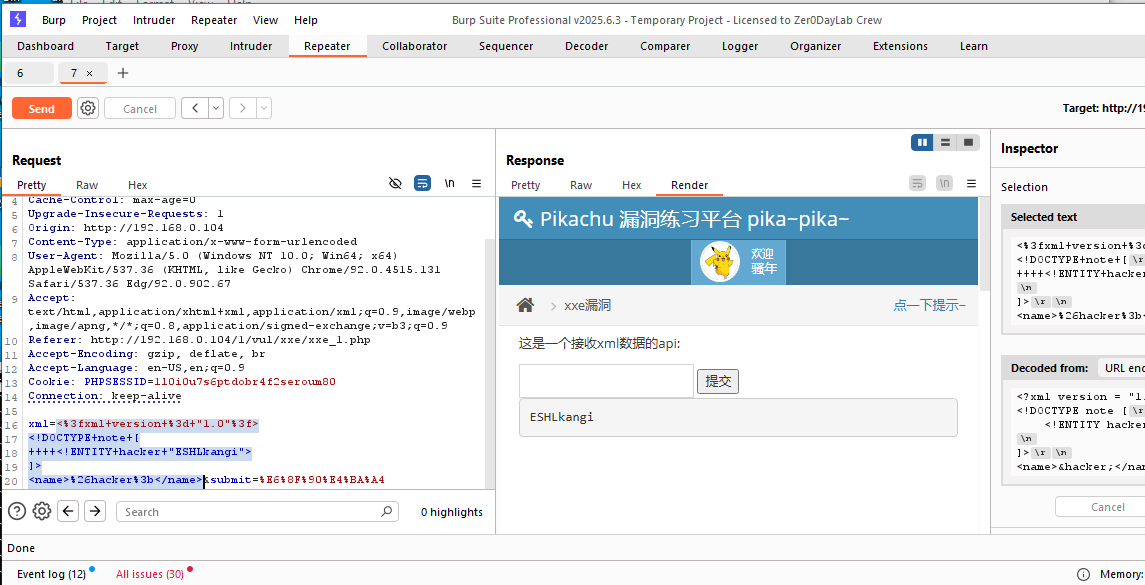Jump to next search match arrow
This screenshot has width=1145, height=585.
click(x=95, y=511)
